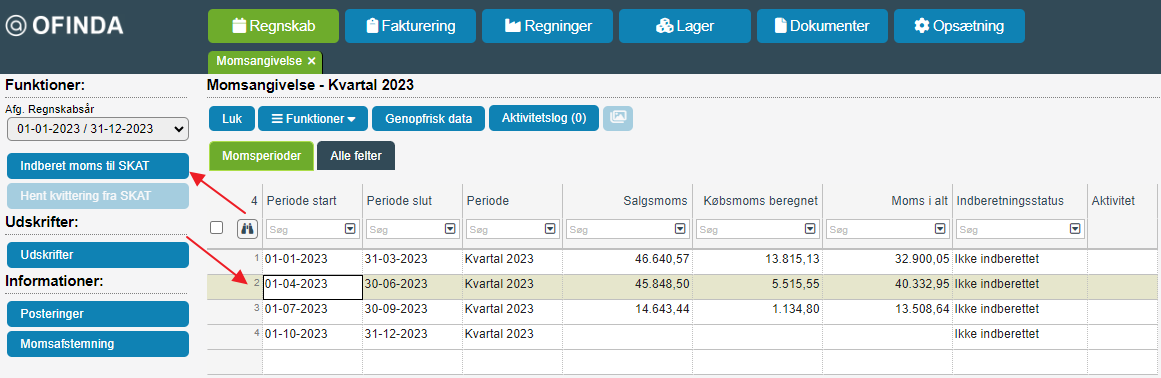Expand the Afg. Regnskabsår year dropdown
Image resolution: width=1161 pixels, height=378 pixels.
click(x=98, y=129)
